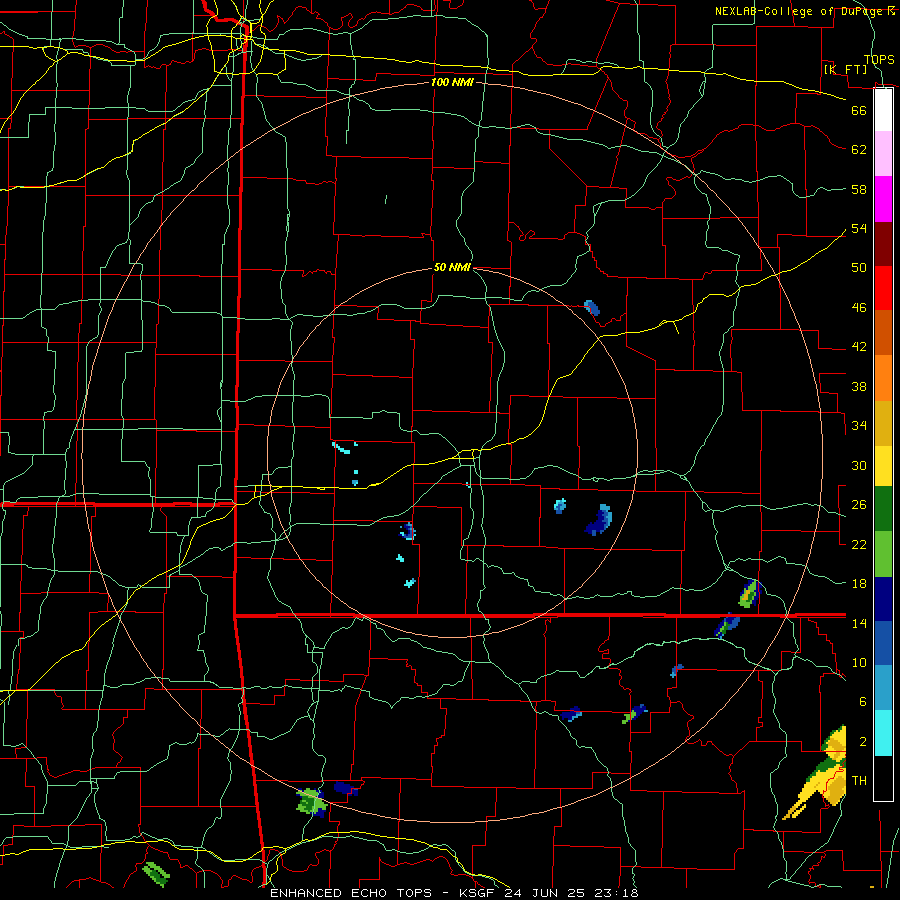Select the black TH swatch at legend bottom

pyautogui.click(x=883, y=778)
